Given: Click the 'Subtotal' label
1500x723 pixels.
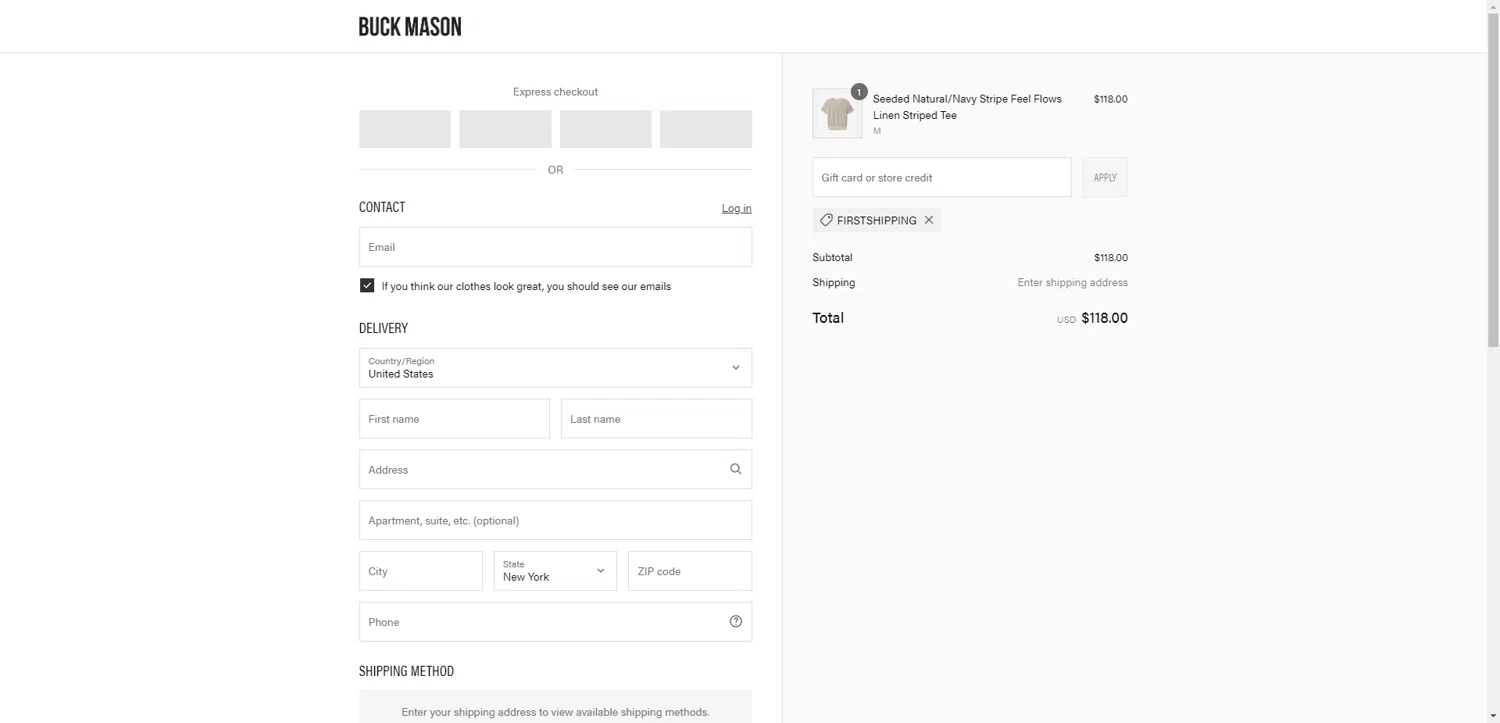Looking at the screenshot, I should point(833,258).
